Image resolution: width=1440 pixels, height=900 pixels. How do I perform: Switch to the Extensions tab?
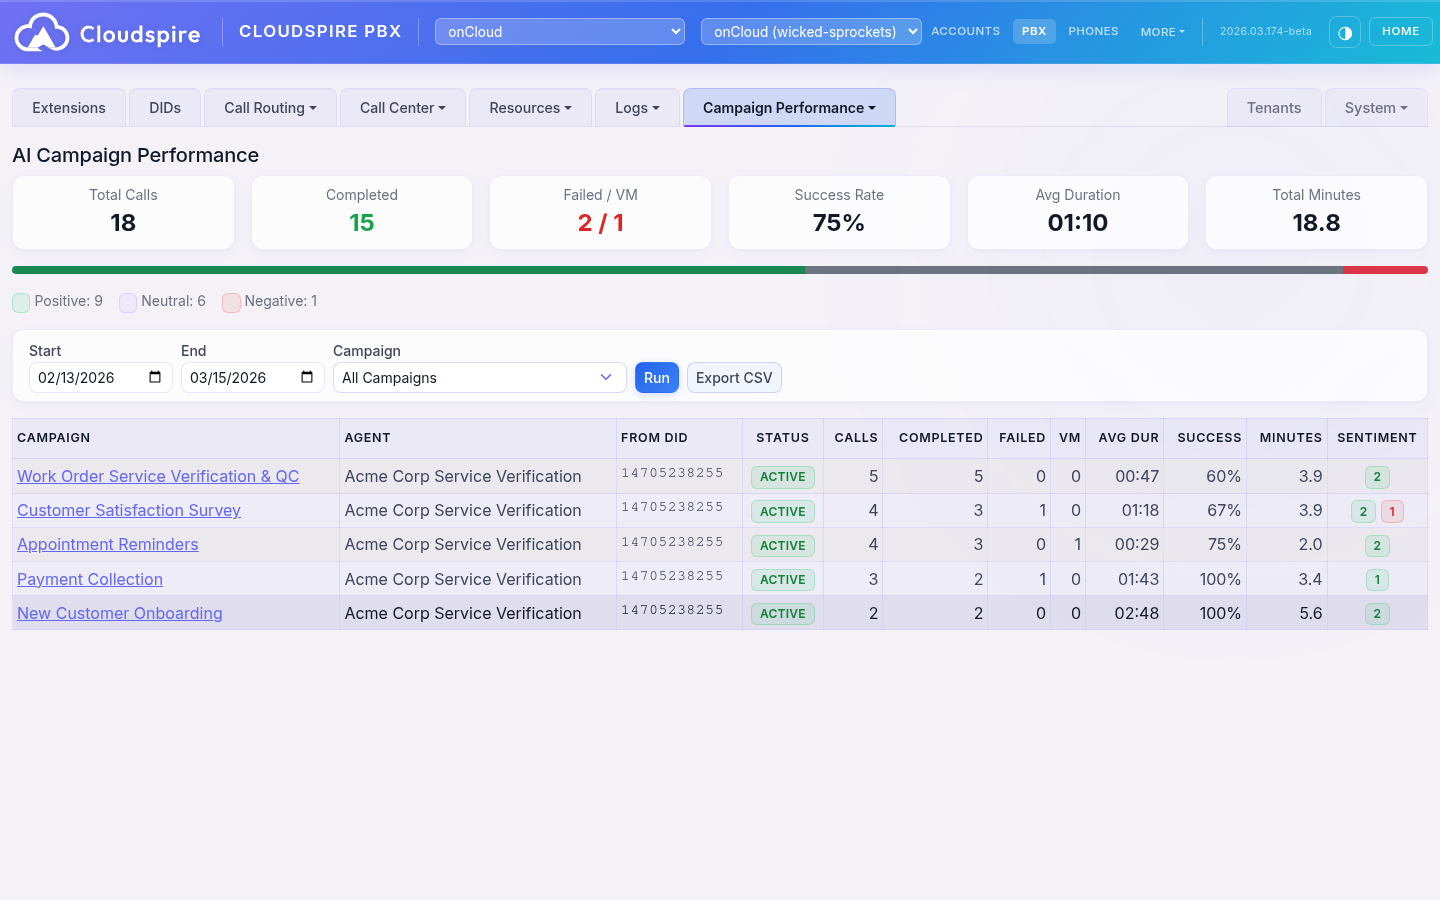68,107
